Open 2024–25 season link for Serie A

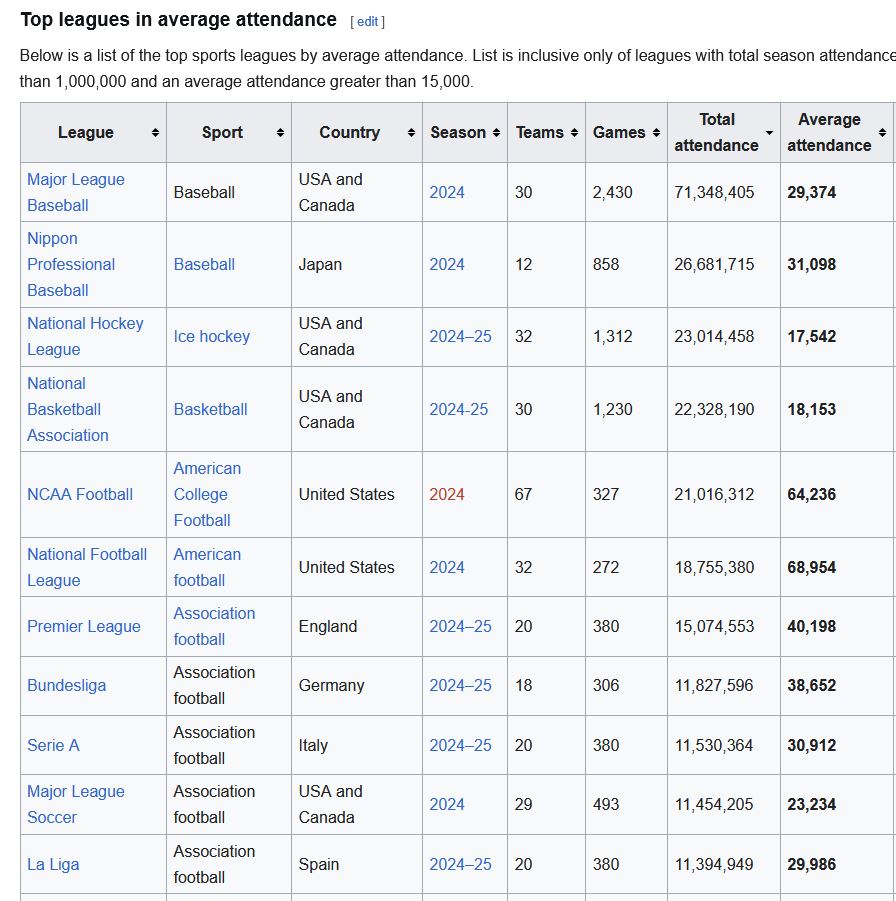coord(460,745)
